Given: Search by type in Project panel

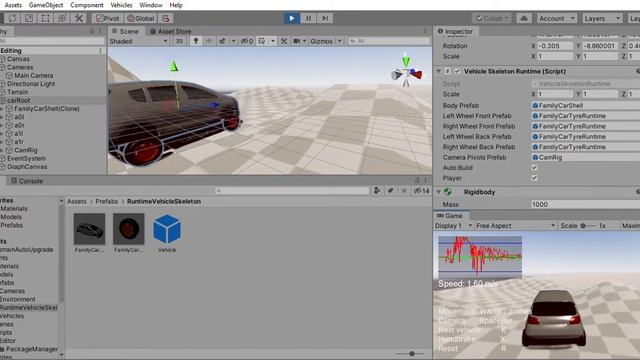Looking at the screenshot, I should tap(377, 191).
